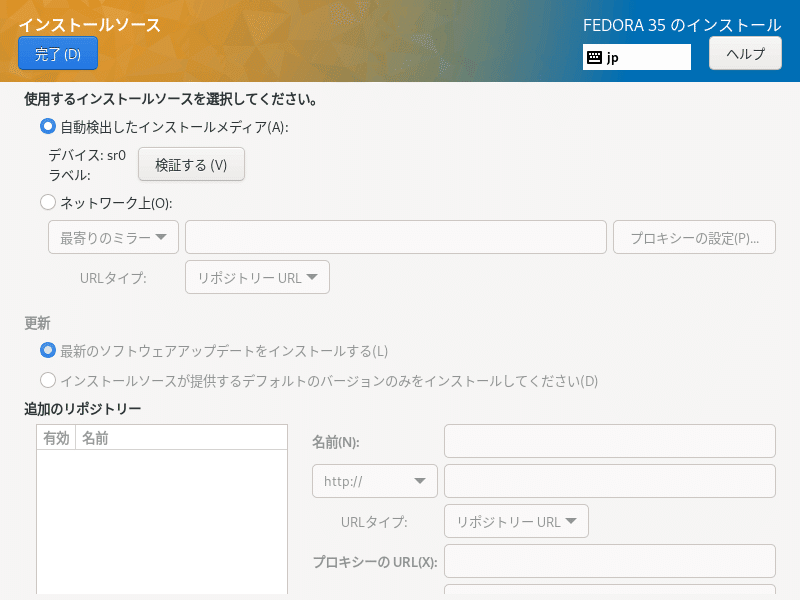Click the '更新' section label
The width and height of the screenshot is (800, 600).
37,323
